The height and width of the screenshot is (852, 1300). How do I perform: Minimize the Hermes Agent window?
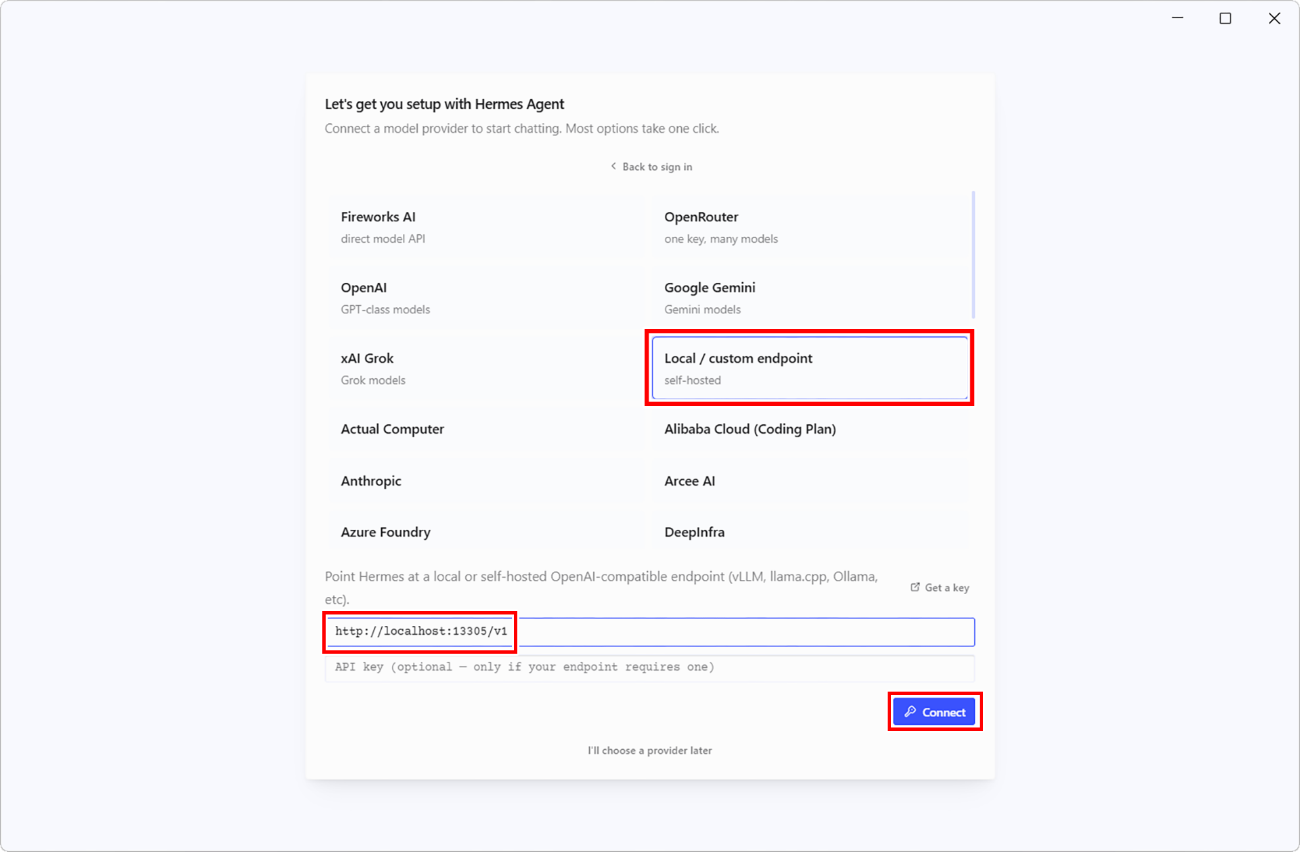1178,18
